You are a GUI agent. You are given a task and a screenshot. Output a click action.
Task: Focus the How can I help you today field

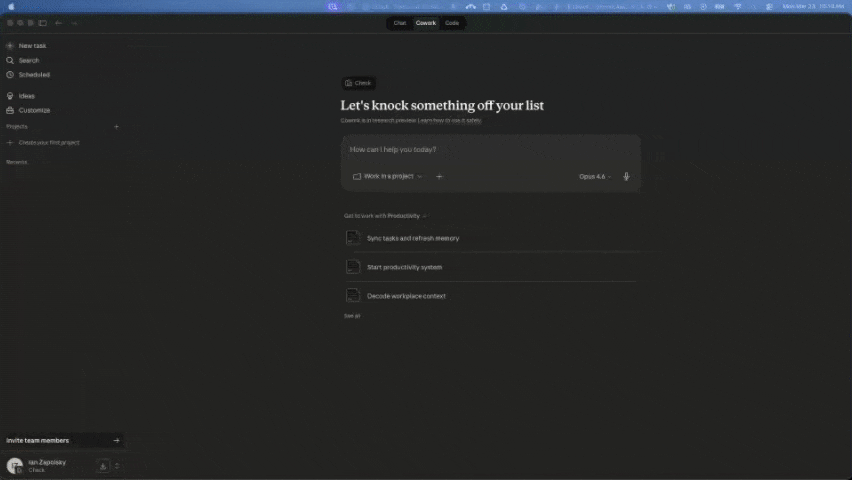click(x=491, y=149)
